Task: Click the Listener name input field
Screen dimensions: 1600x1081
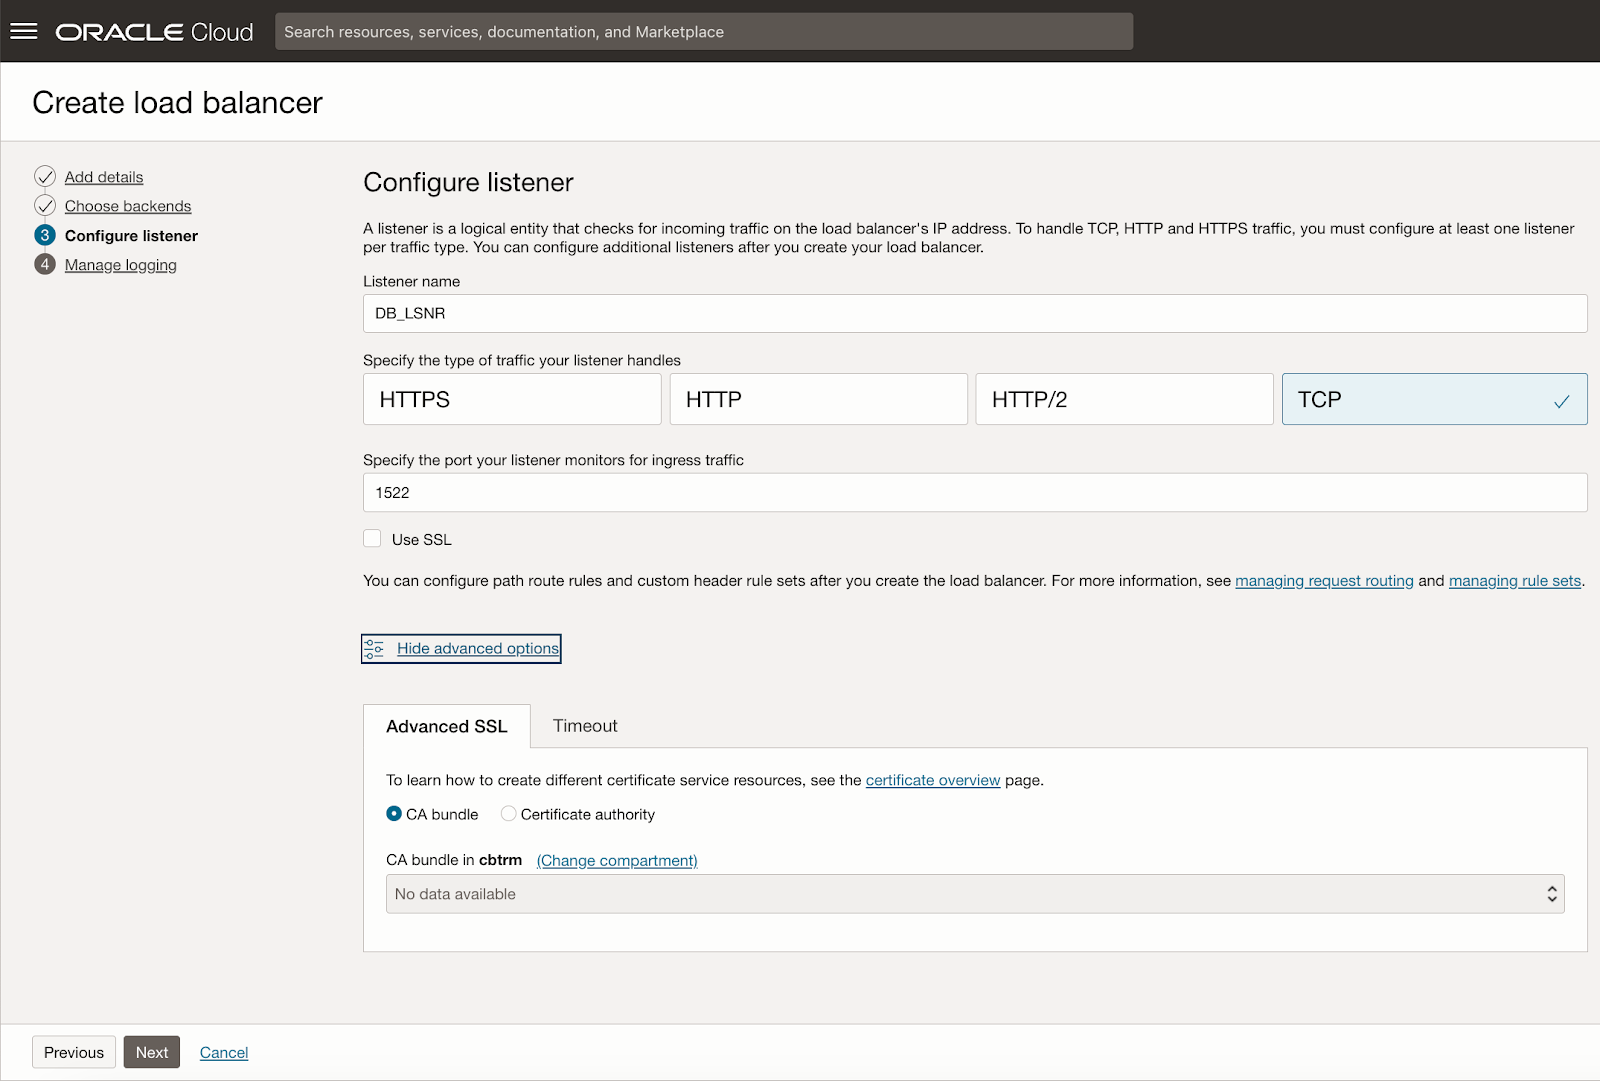Action: 975,313
